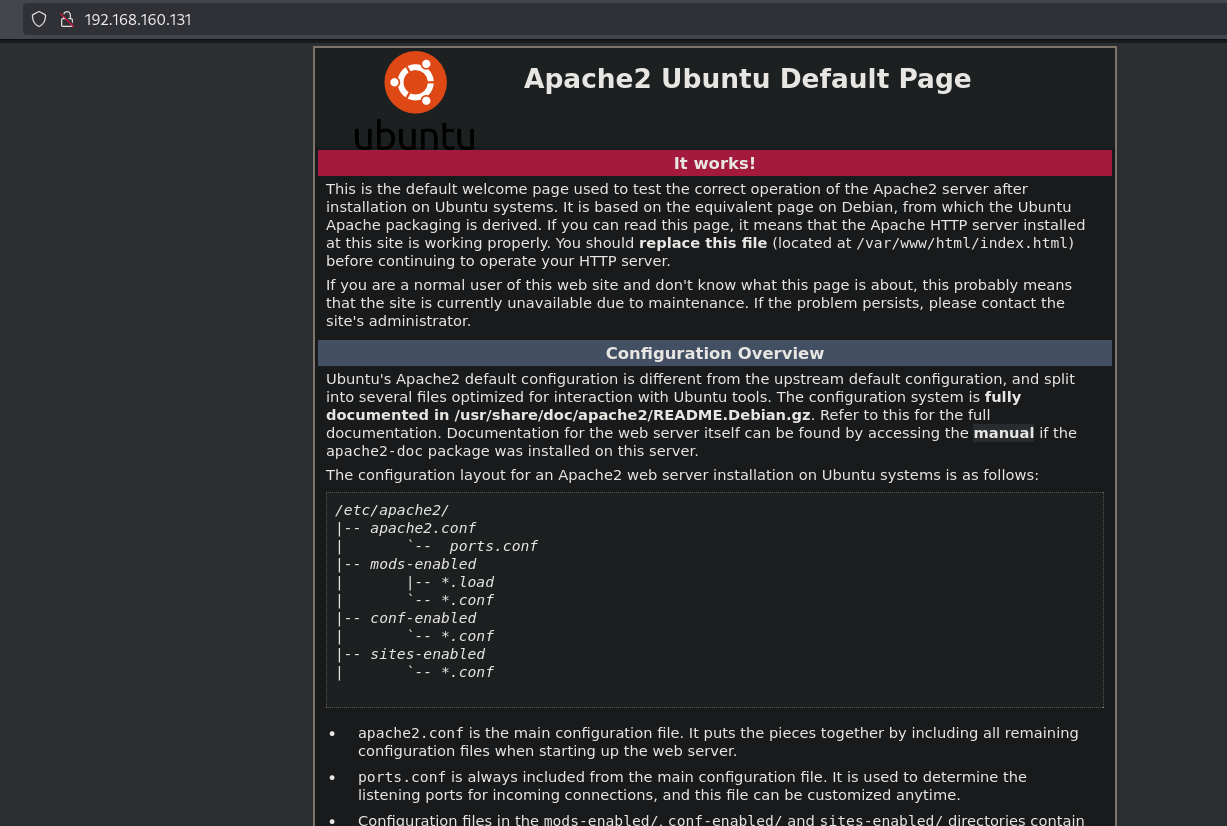Viewport: 1227px width, 826px height.
Task: Click the README.Debian.gz path in bold text
Action: click(632, 415)
